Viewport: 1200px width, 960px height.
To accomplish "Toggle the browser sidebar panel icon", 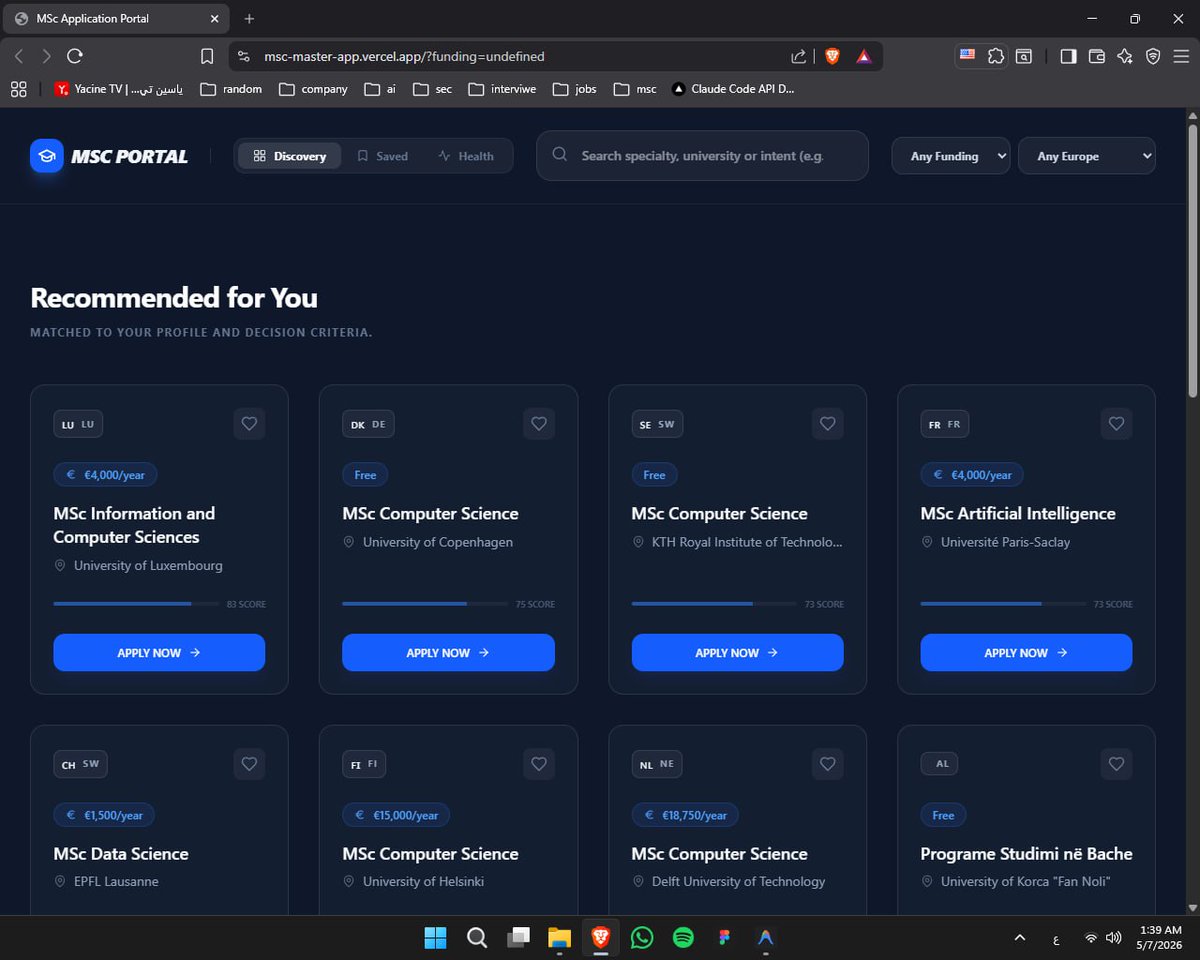I will pyautogui.click(x=1068, y=56).
